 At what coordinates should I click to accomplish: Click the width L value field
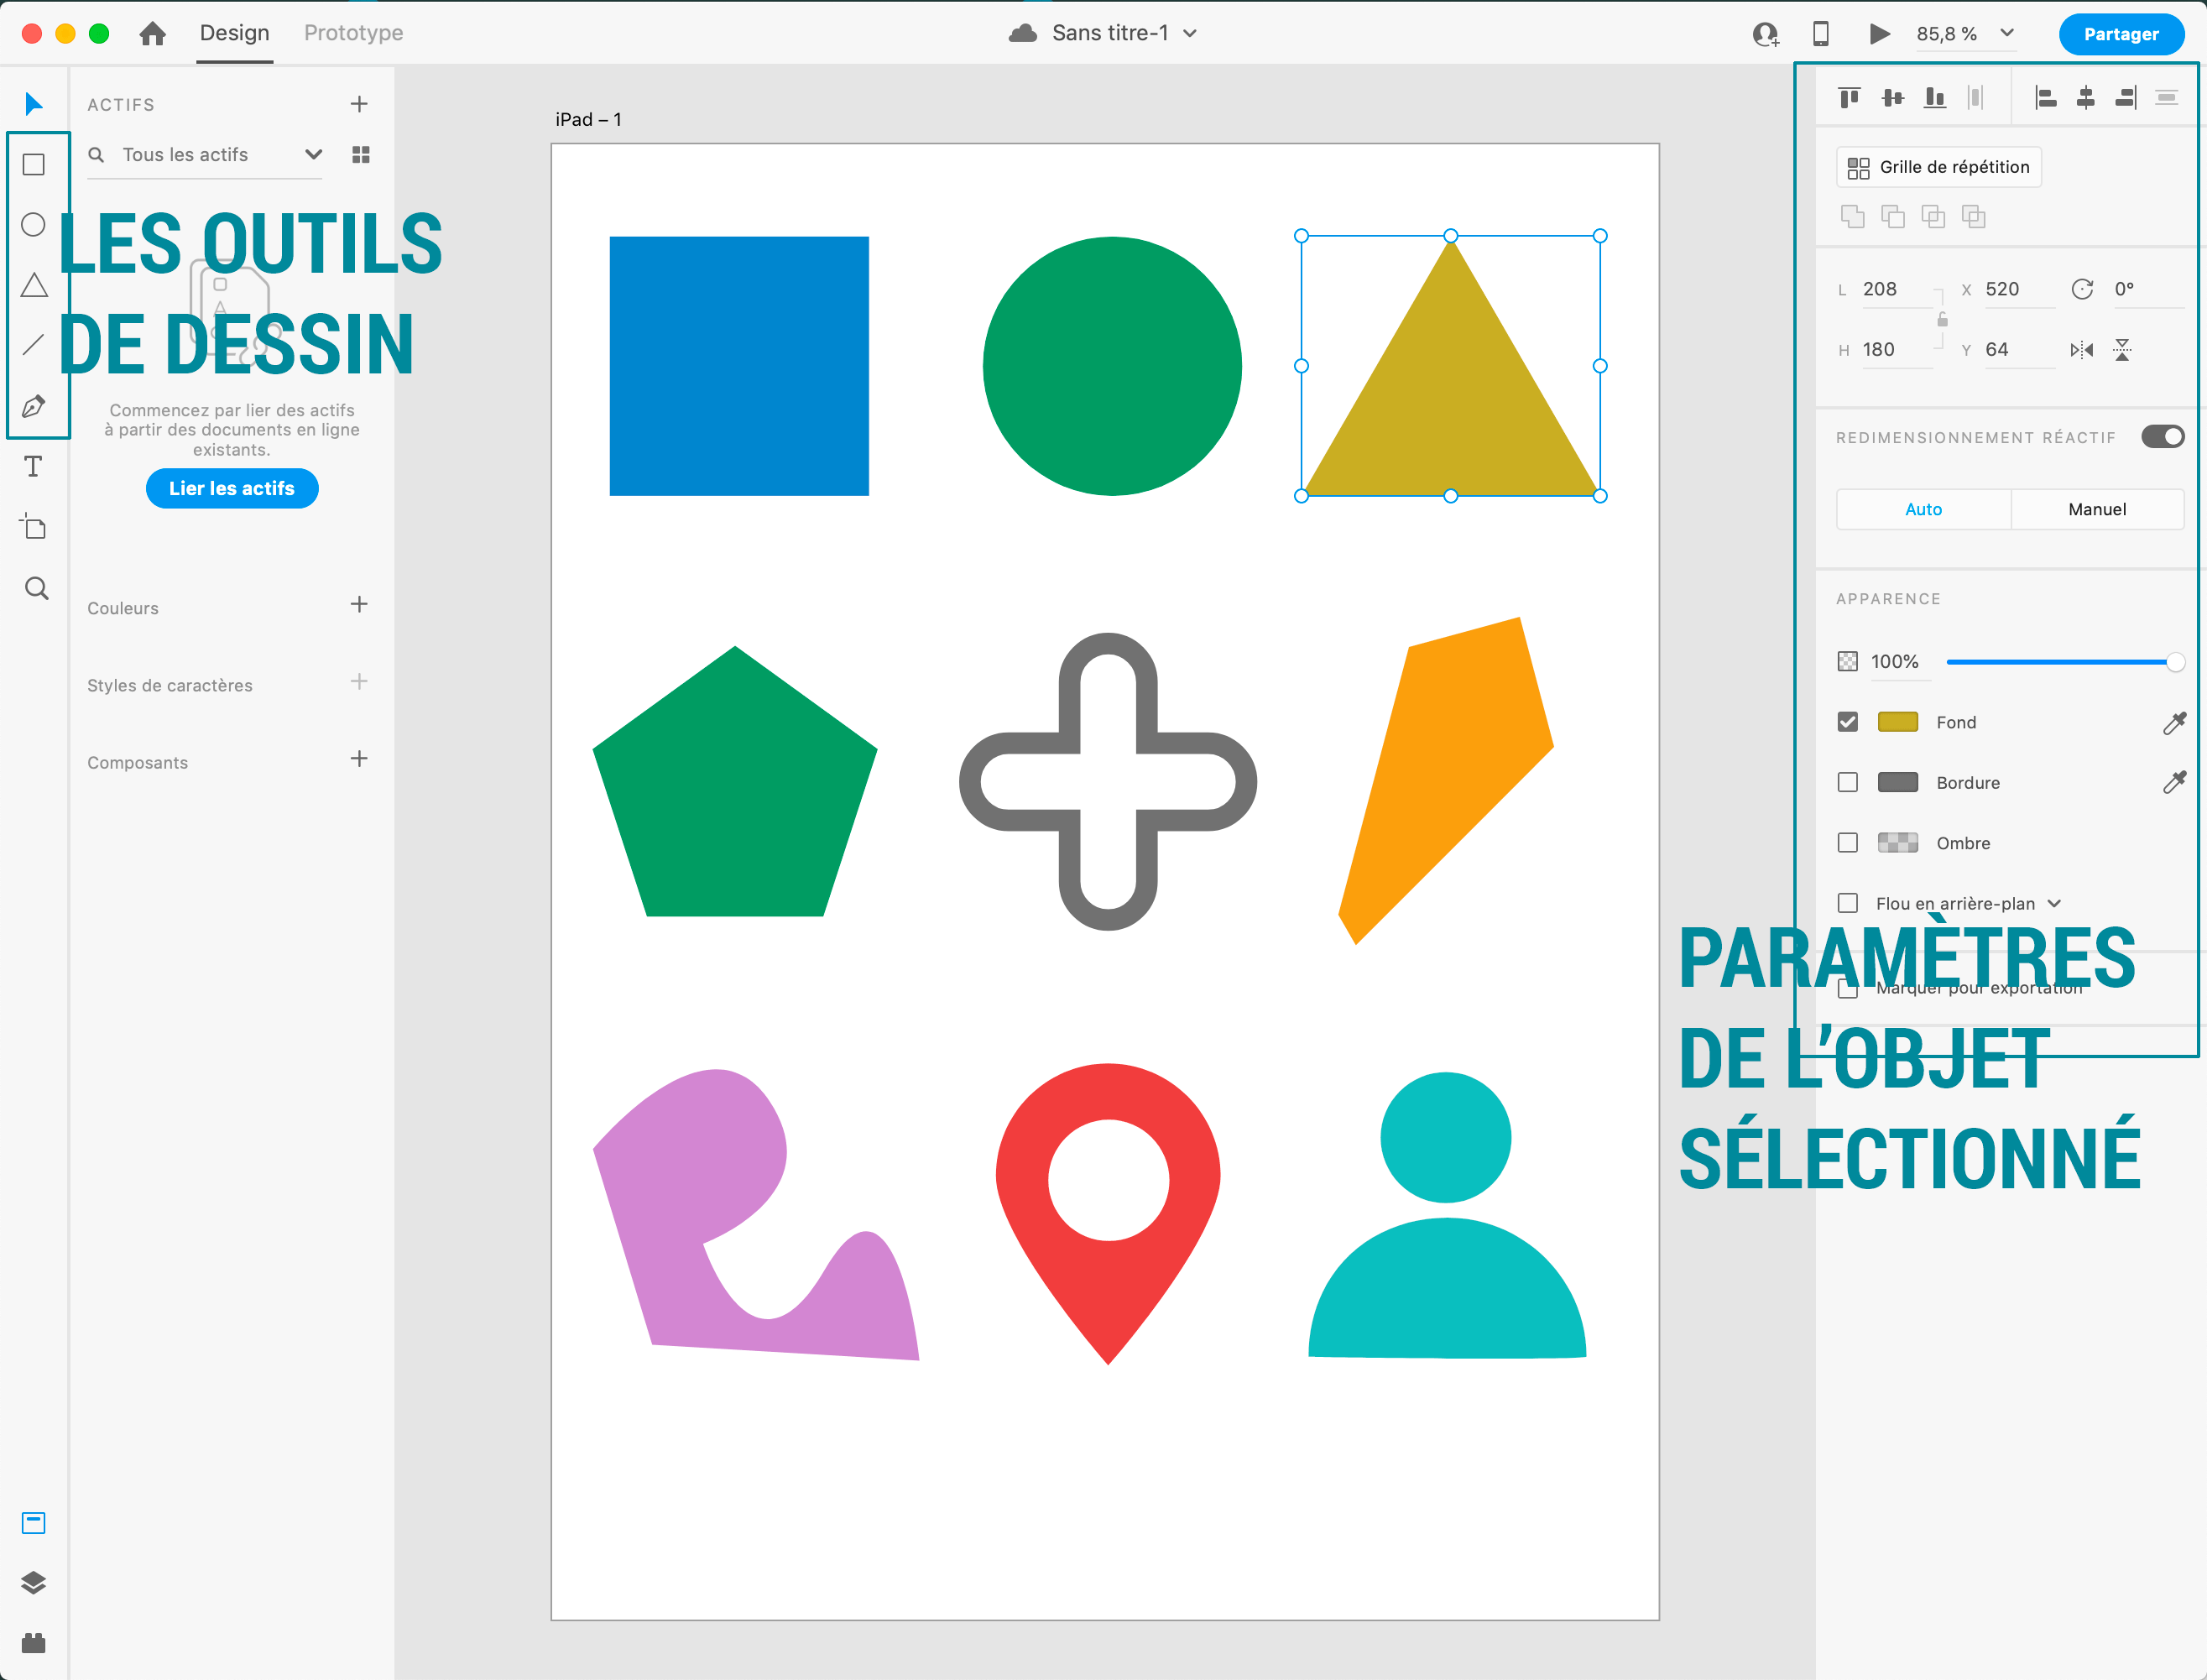(1897, 289)
